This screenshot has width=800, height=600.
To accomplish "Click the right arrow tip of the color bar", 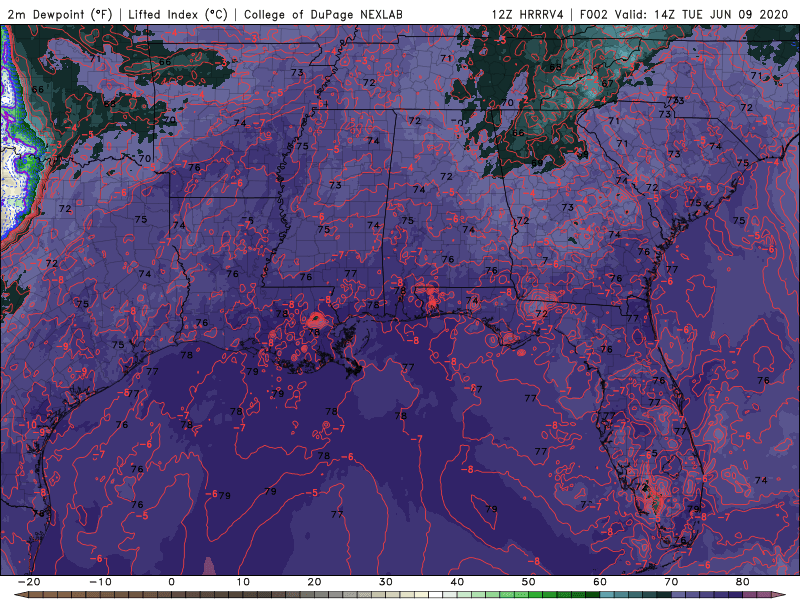I will tap(781, 595).
